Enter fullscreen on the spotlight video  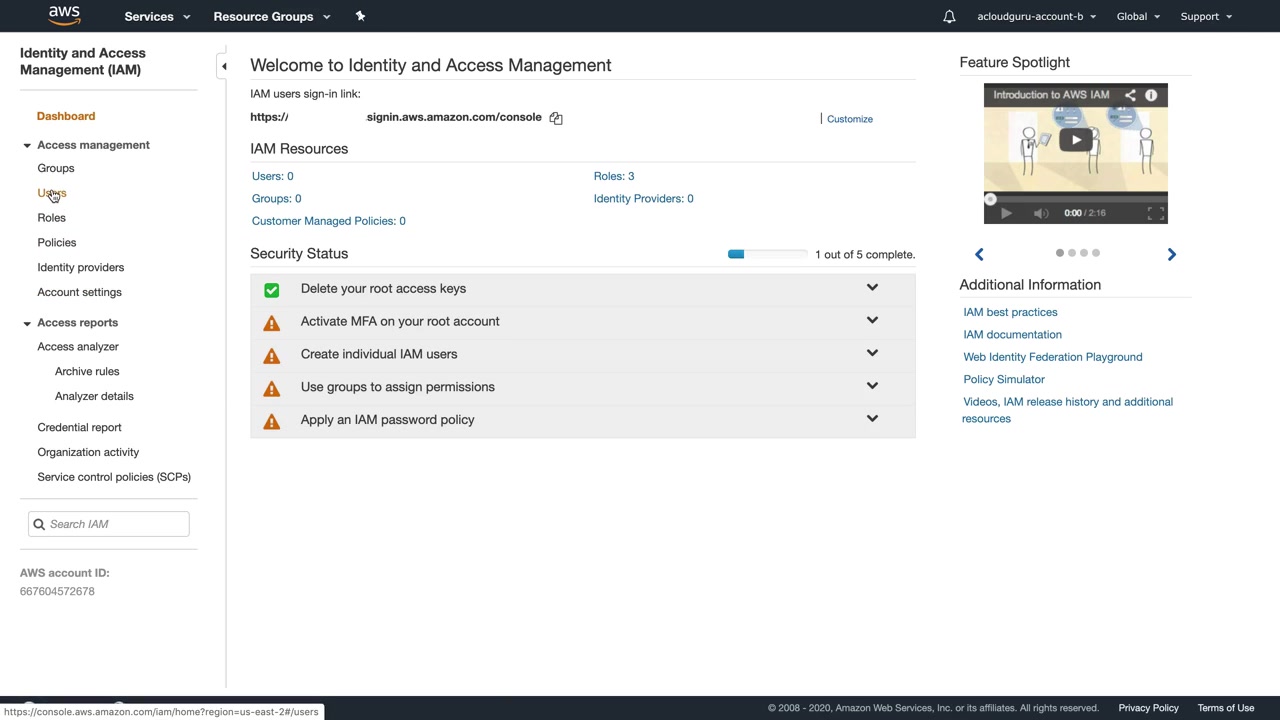click(x=1155, y=213)
